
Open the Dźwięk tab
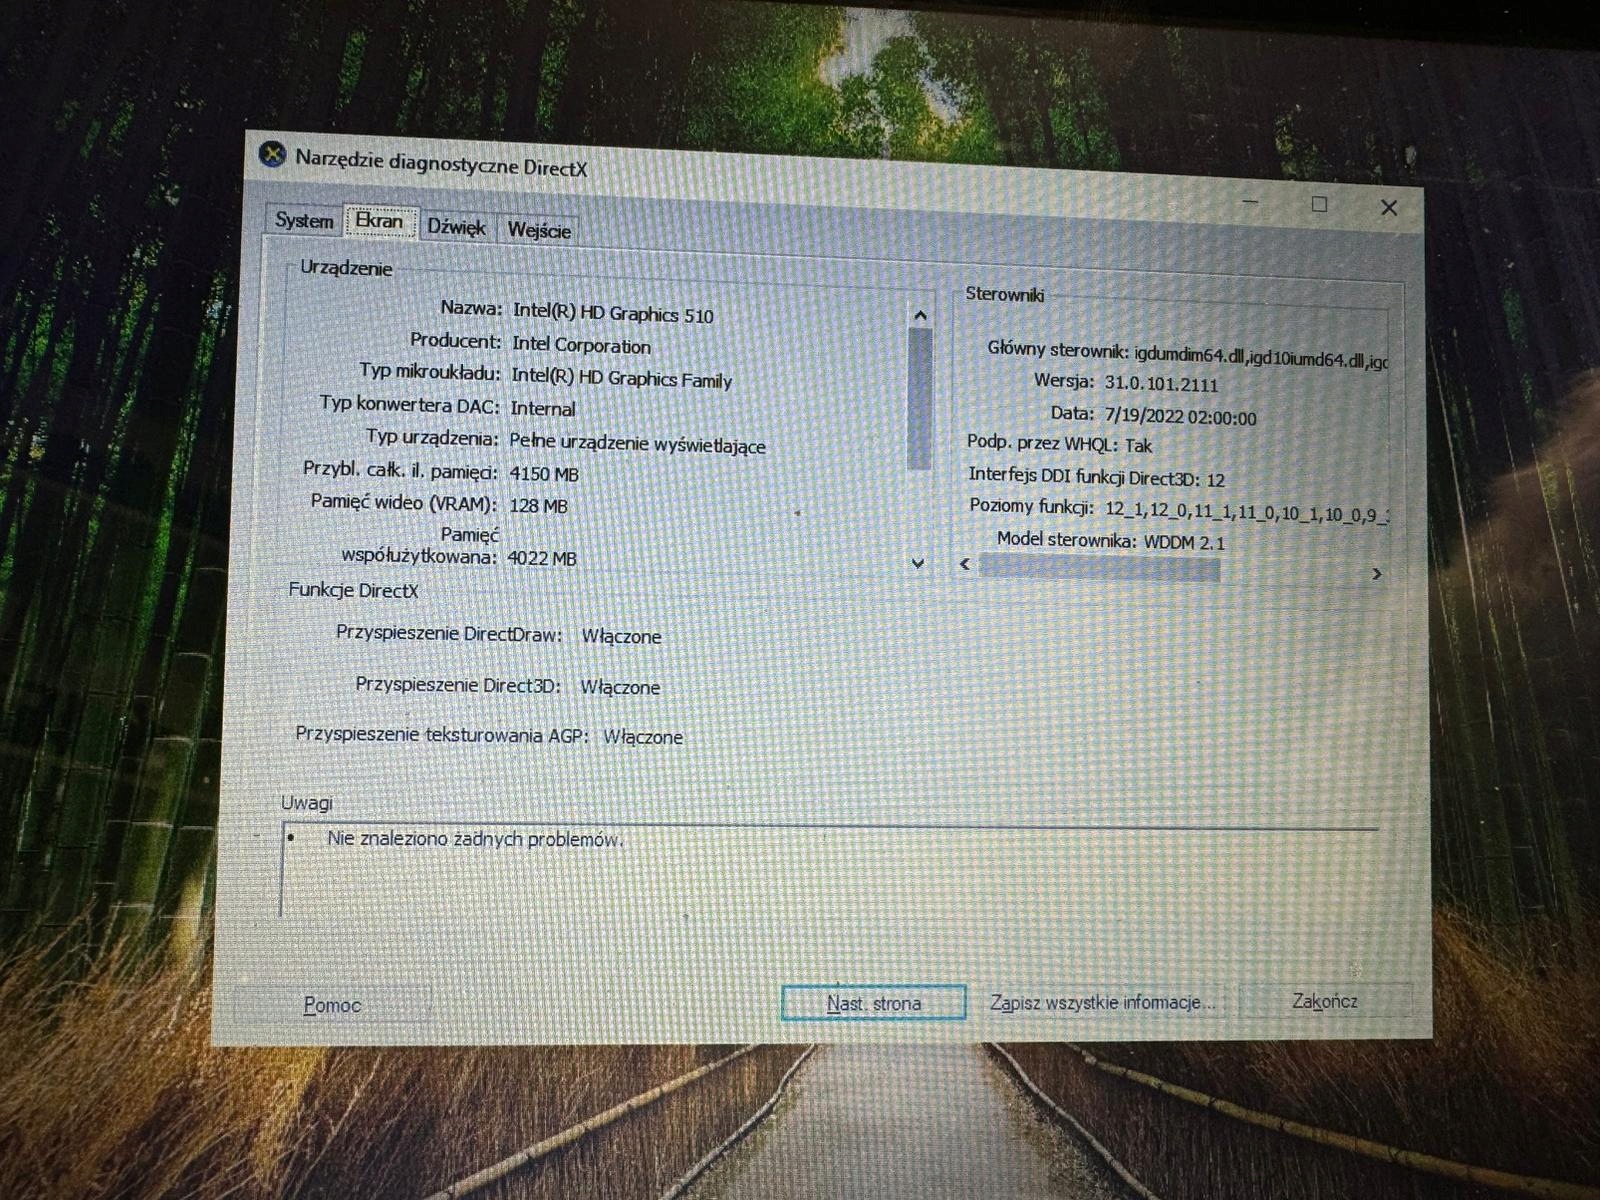(x=456, y=227)
